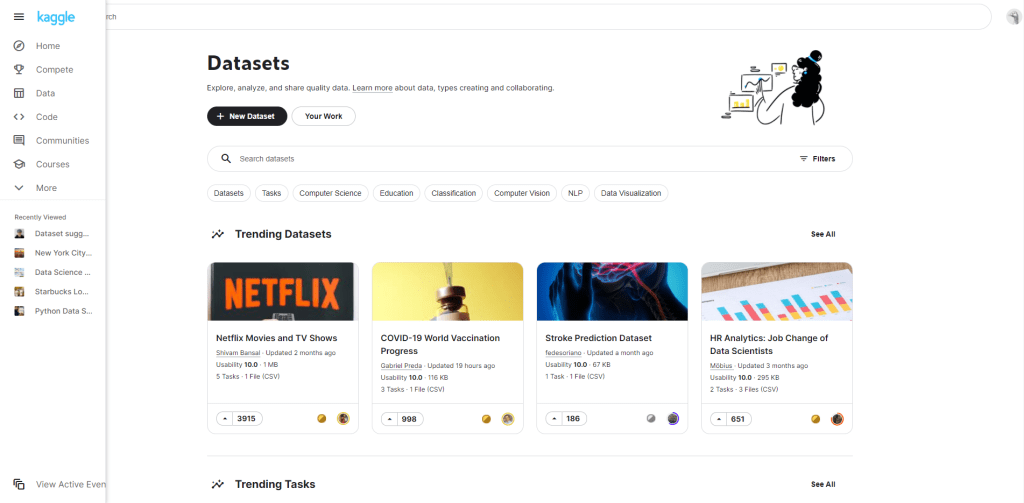Click gold medal on Netflix dataset card
The width and height of the screenshot is (1024, 503).
[x=321, y=419]
